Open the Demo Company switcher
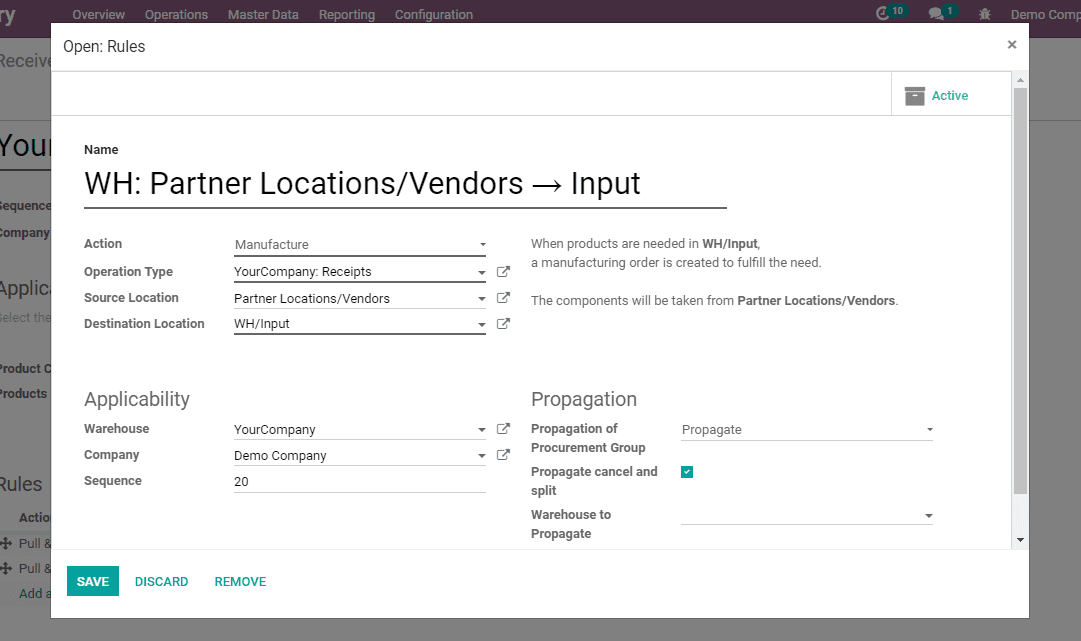 [x=1045, y=14]
